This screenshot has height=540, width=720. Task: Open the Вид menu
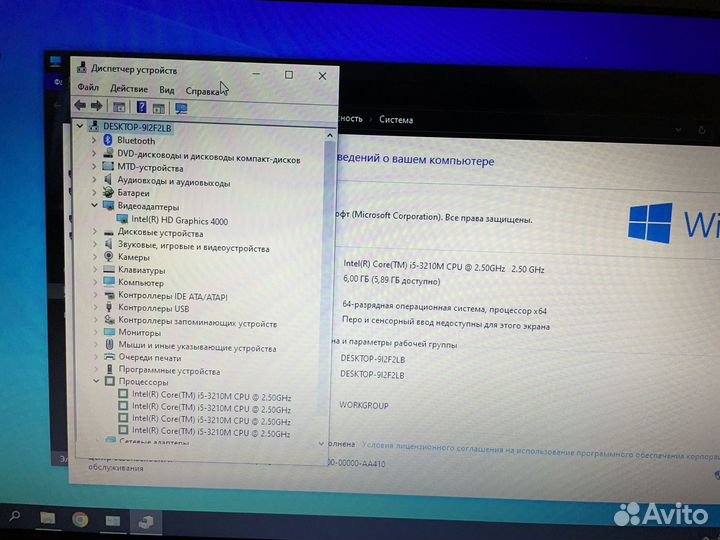coord(167,90)
